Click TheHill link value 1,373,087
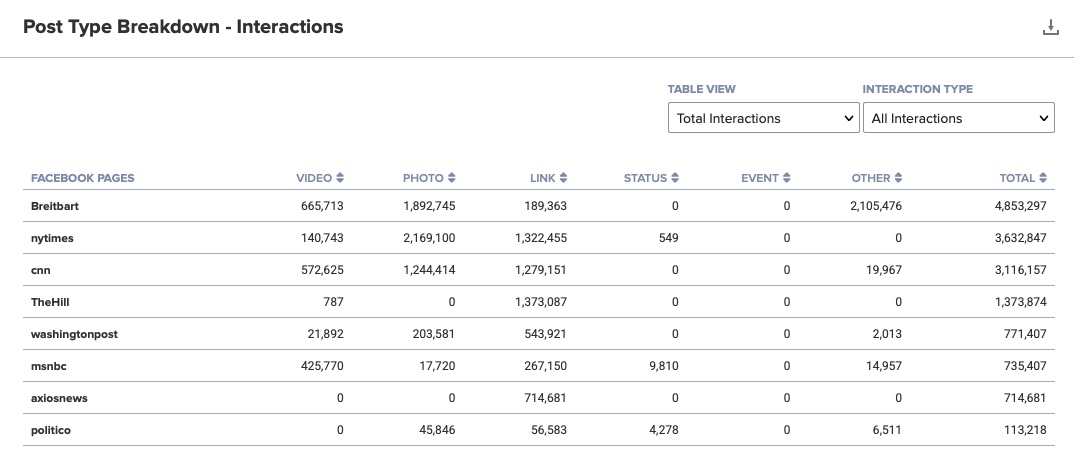 pyautogui.click(x=540, y=302)
